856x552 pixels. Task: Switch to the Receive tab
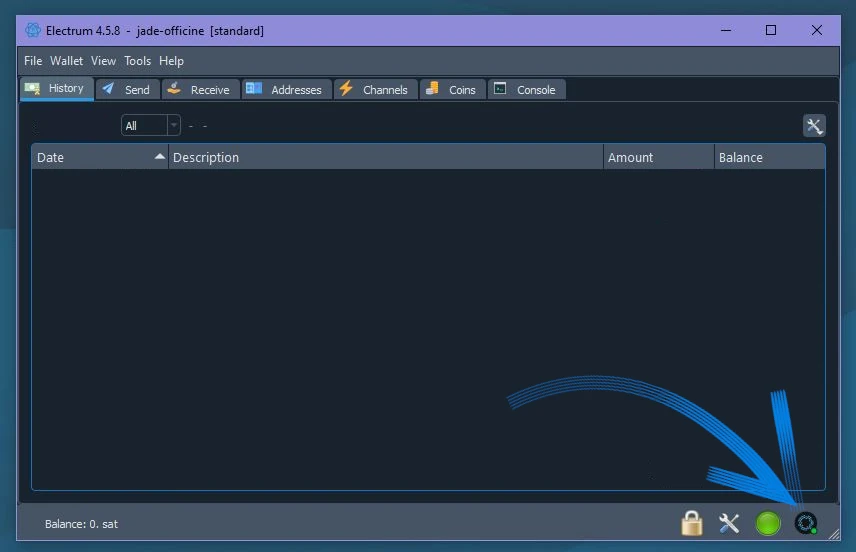coord(199,90)
